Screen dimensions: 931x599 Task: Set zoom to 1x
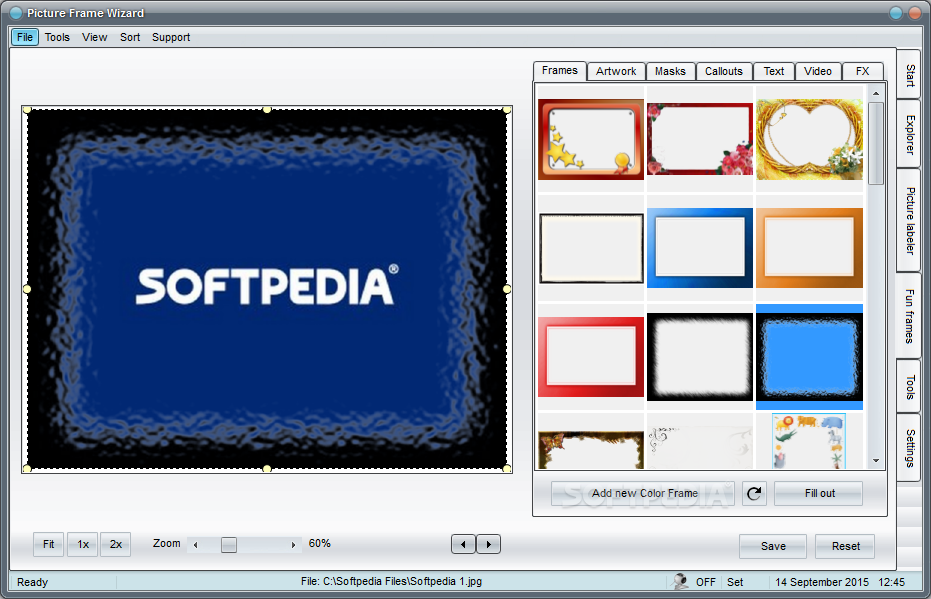[83, 544]
